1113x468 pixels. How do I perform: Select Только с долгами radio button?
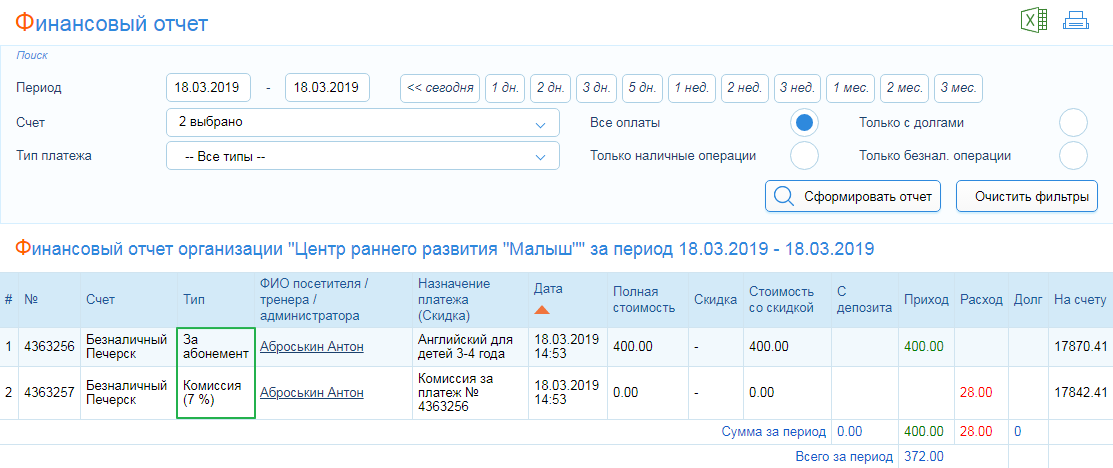click(1073, 123)
